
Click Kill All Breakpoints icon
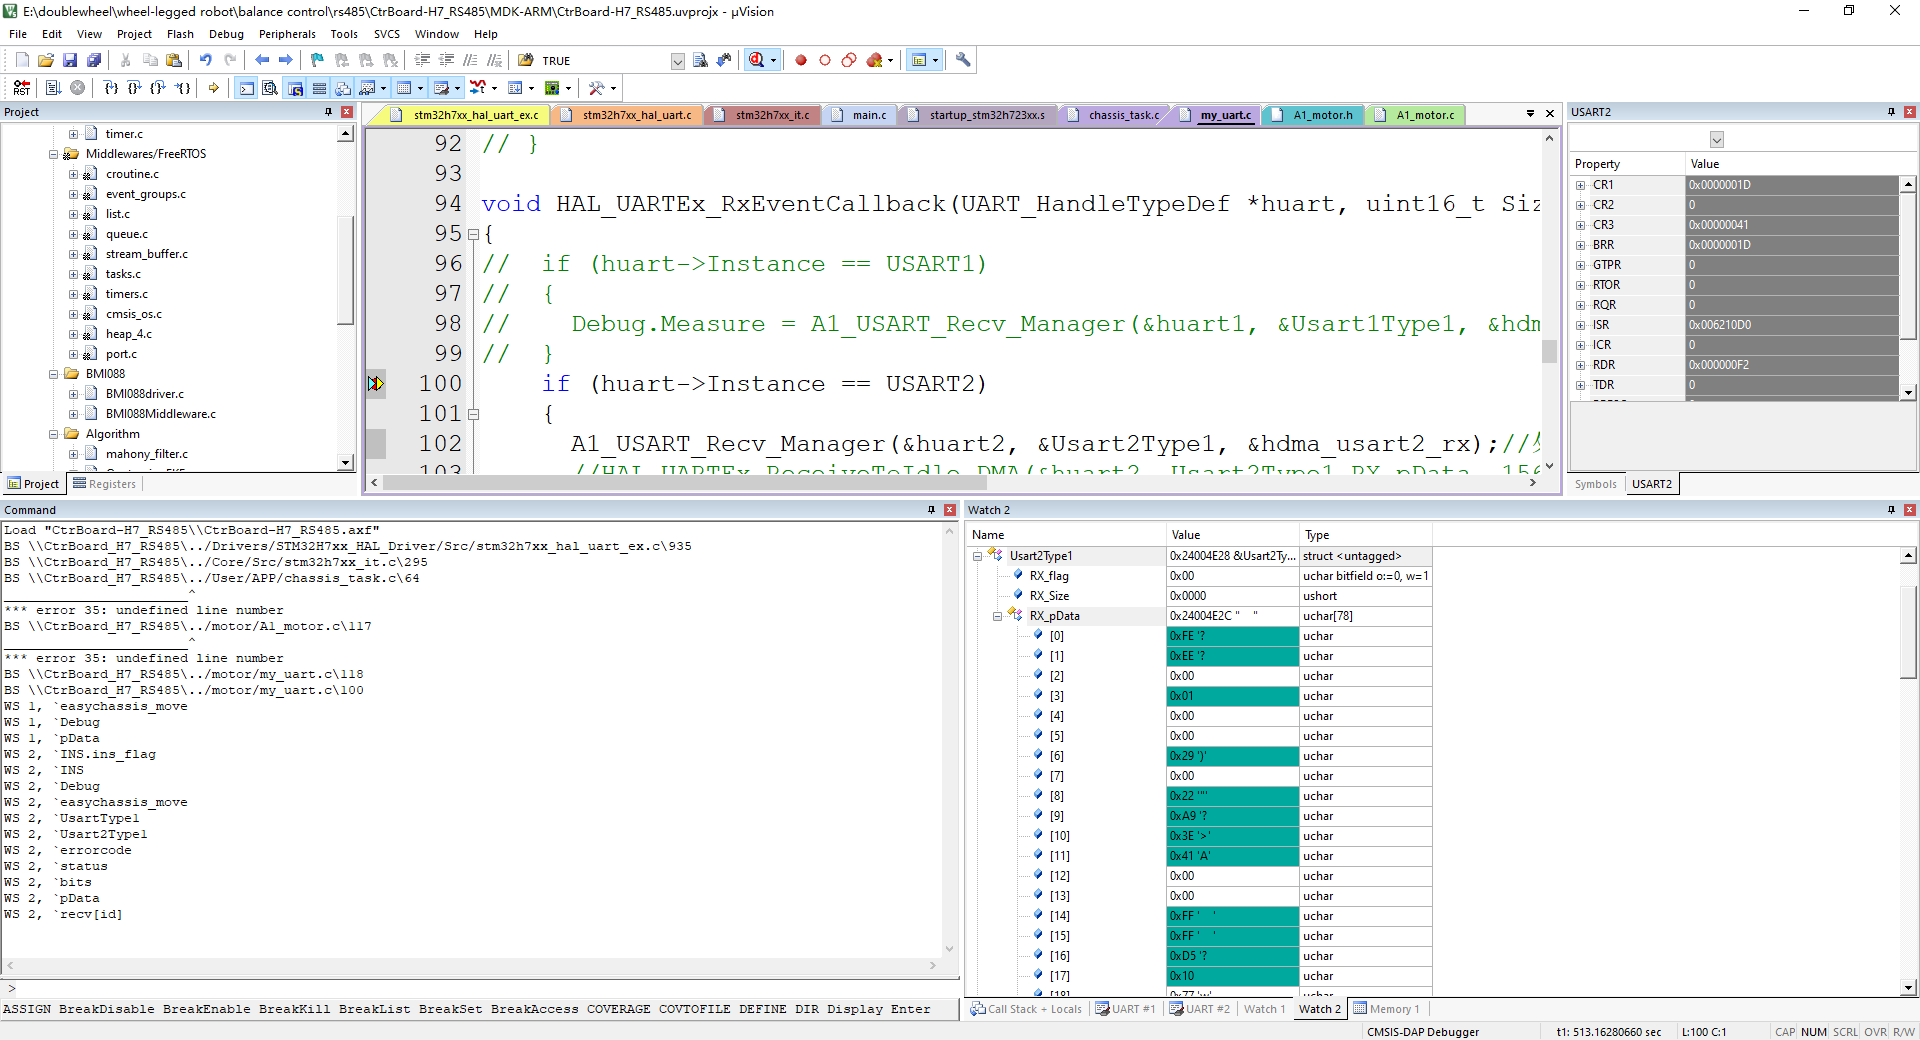(875, 60)
